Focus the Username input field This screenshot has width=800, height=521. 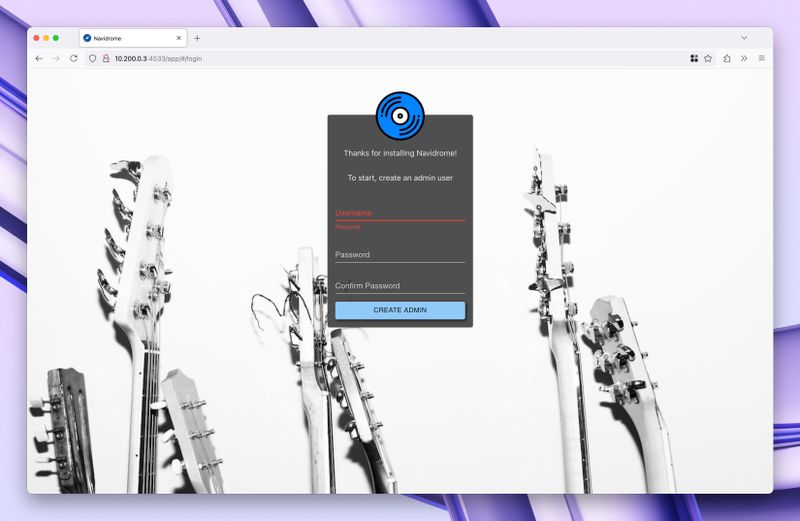click(x=400, y=213)
